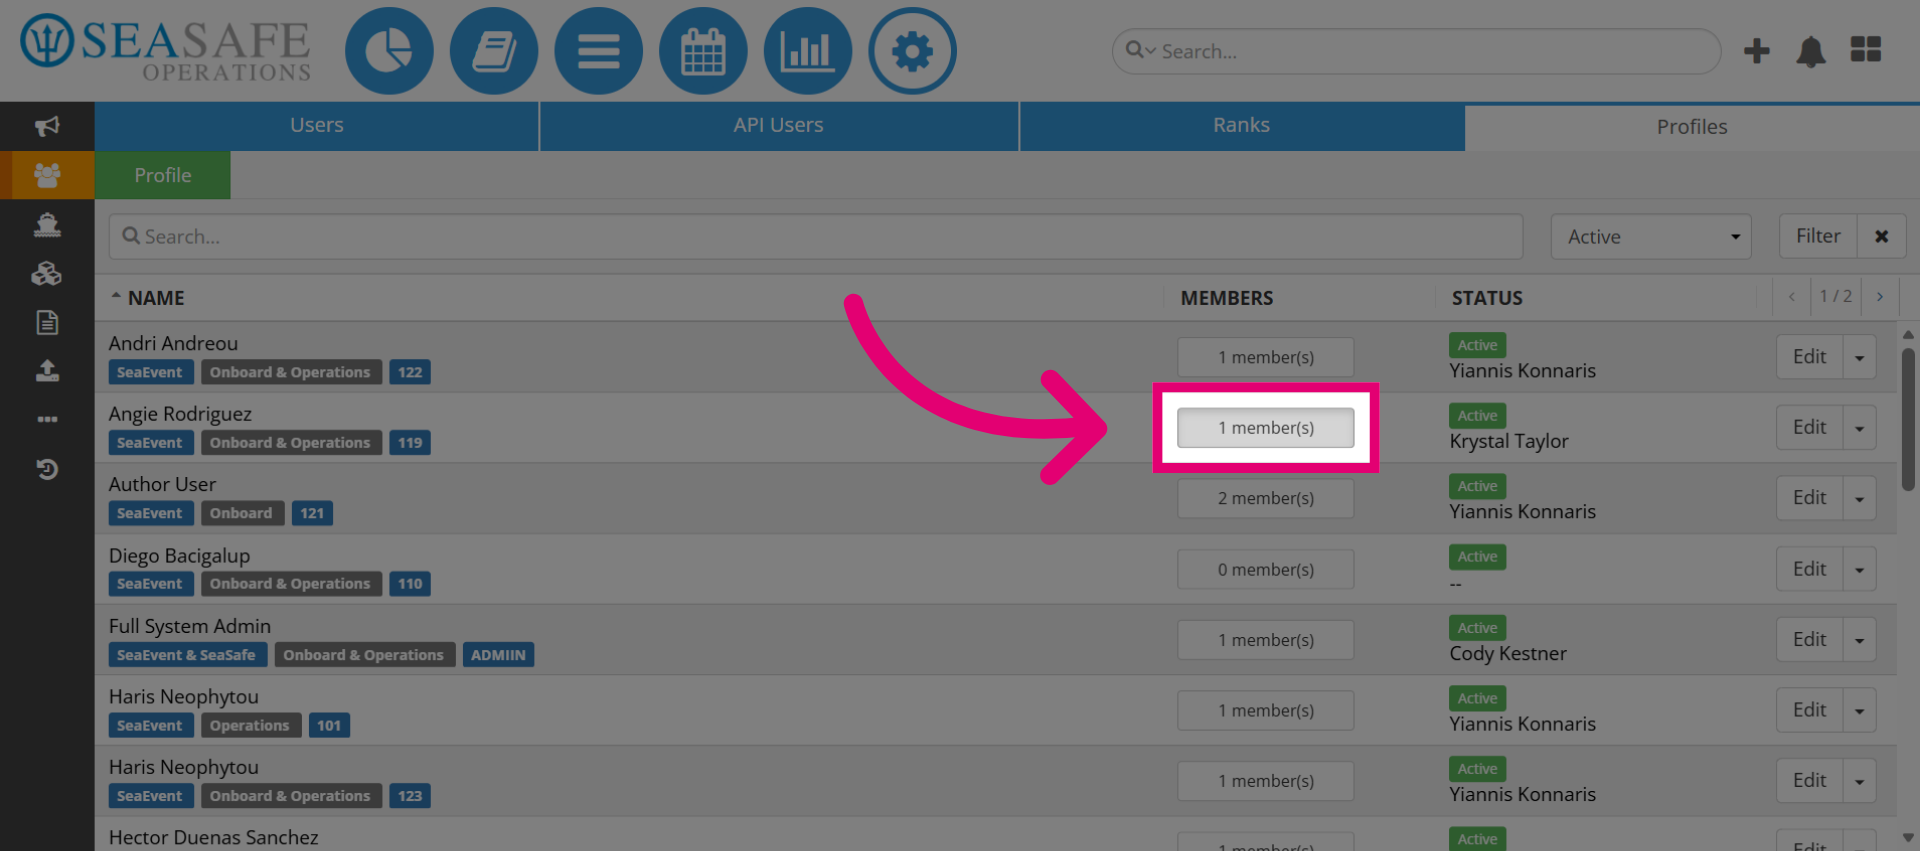Open the history sidebar icon

(x=47, y=469)
